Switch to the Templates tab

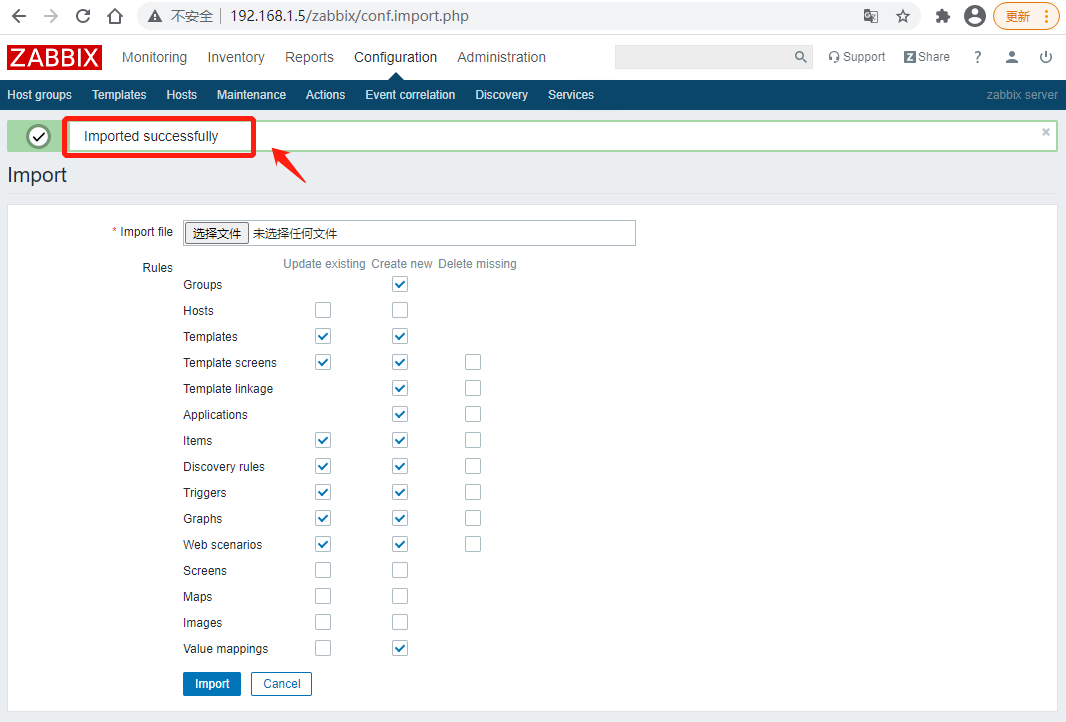119,95
